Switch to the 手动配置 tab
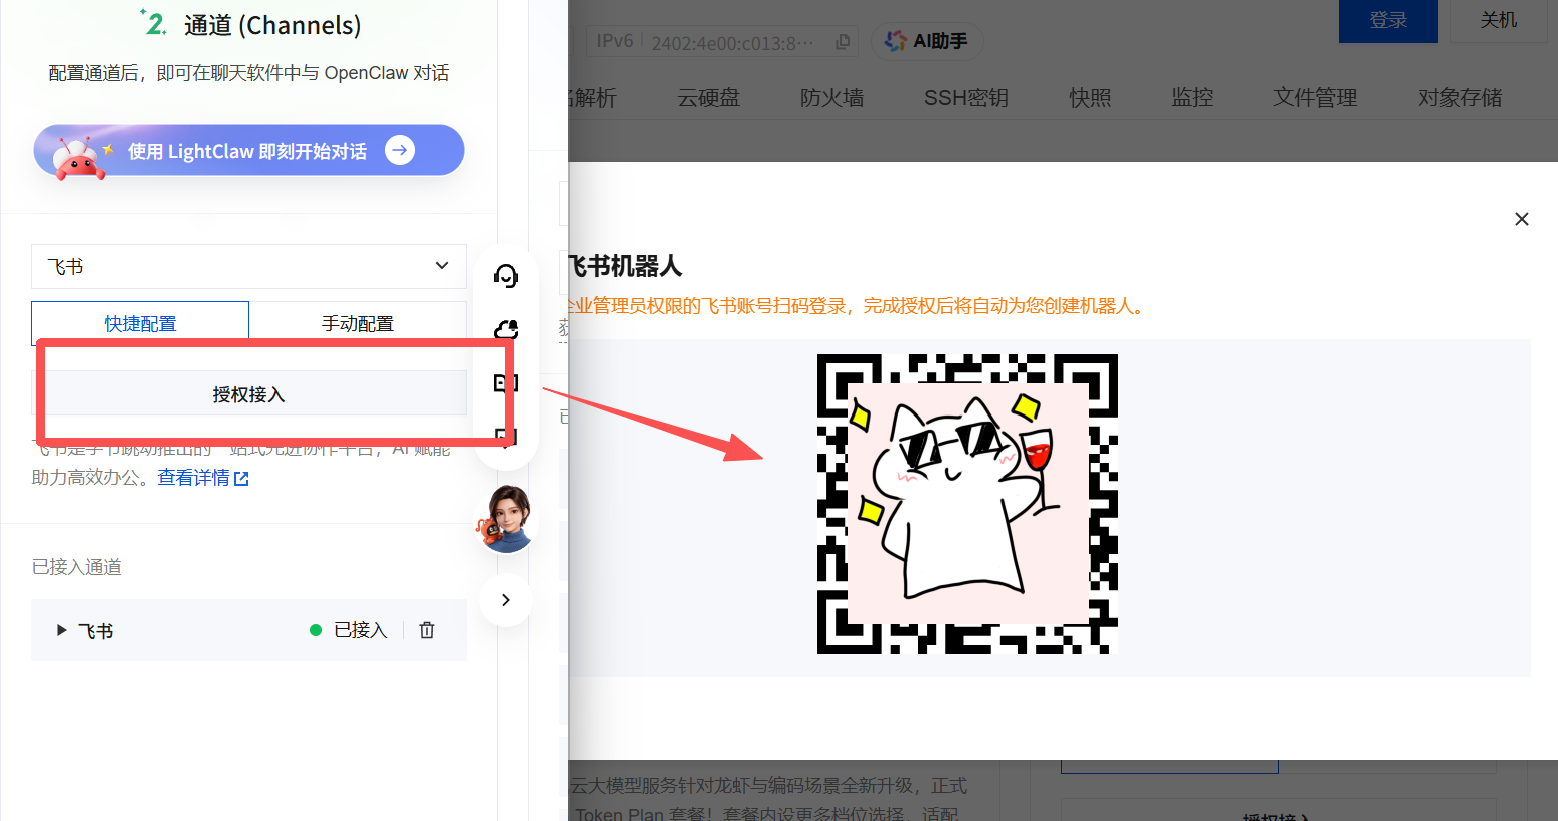The image size is (1558, 821). tap(358, 322)
